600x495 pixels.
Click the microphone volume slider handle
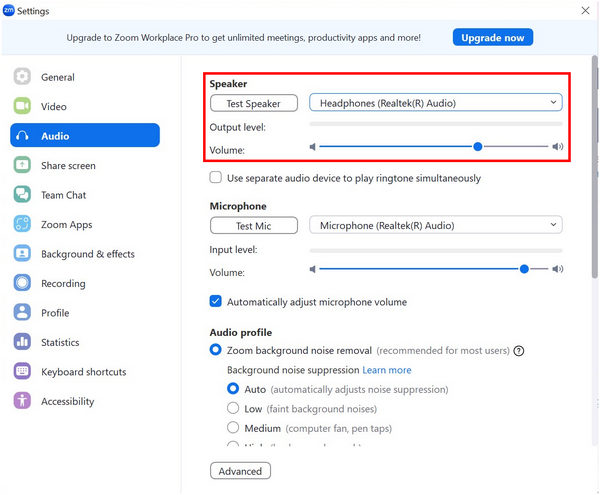click(524, 269)
